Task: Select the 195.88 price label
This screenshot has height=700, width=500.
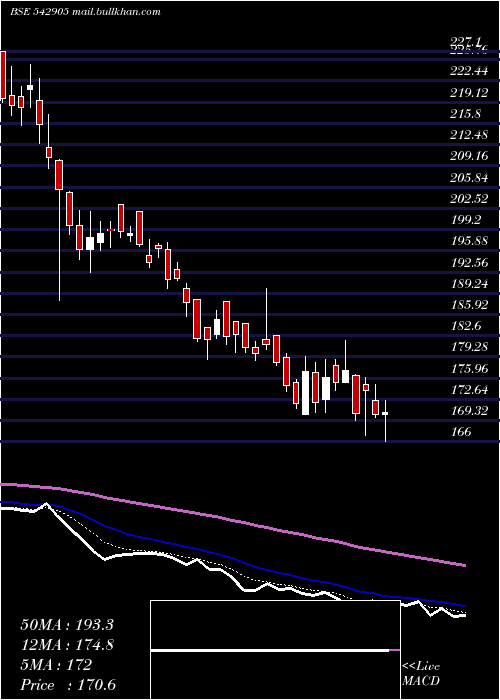Action: click(469, 241)
